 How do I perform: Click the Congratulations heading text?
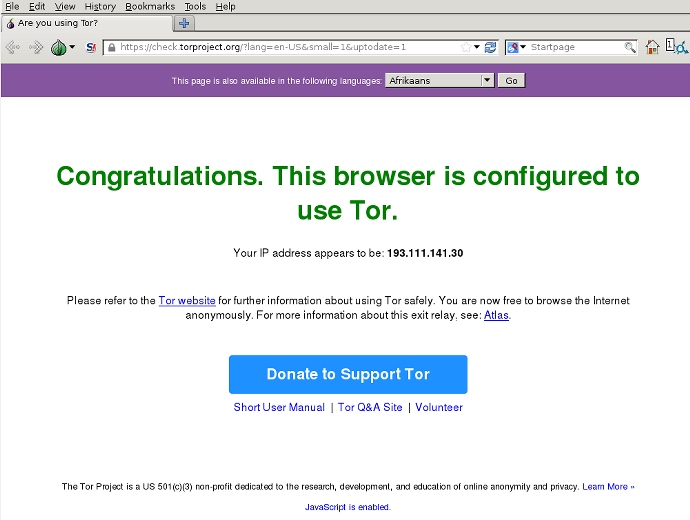pos(348,193)
